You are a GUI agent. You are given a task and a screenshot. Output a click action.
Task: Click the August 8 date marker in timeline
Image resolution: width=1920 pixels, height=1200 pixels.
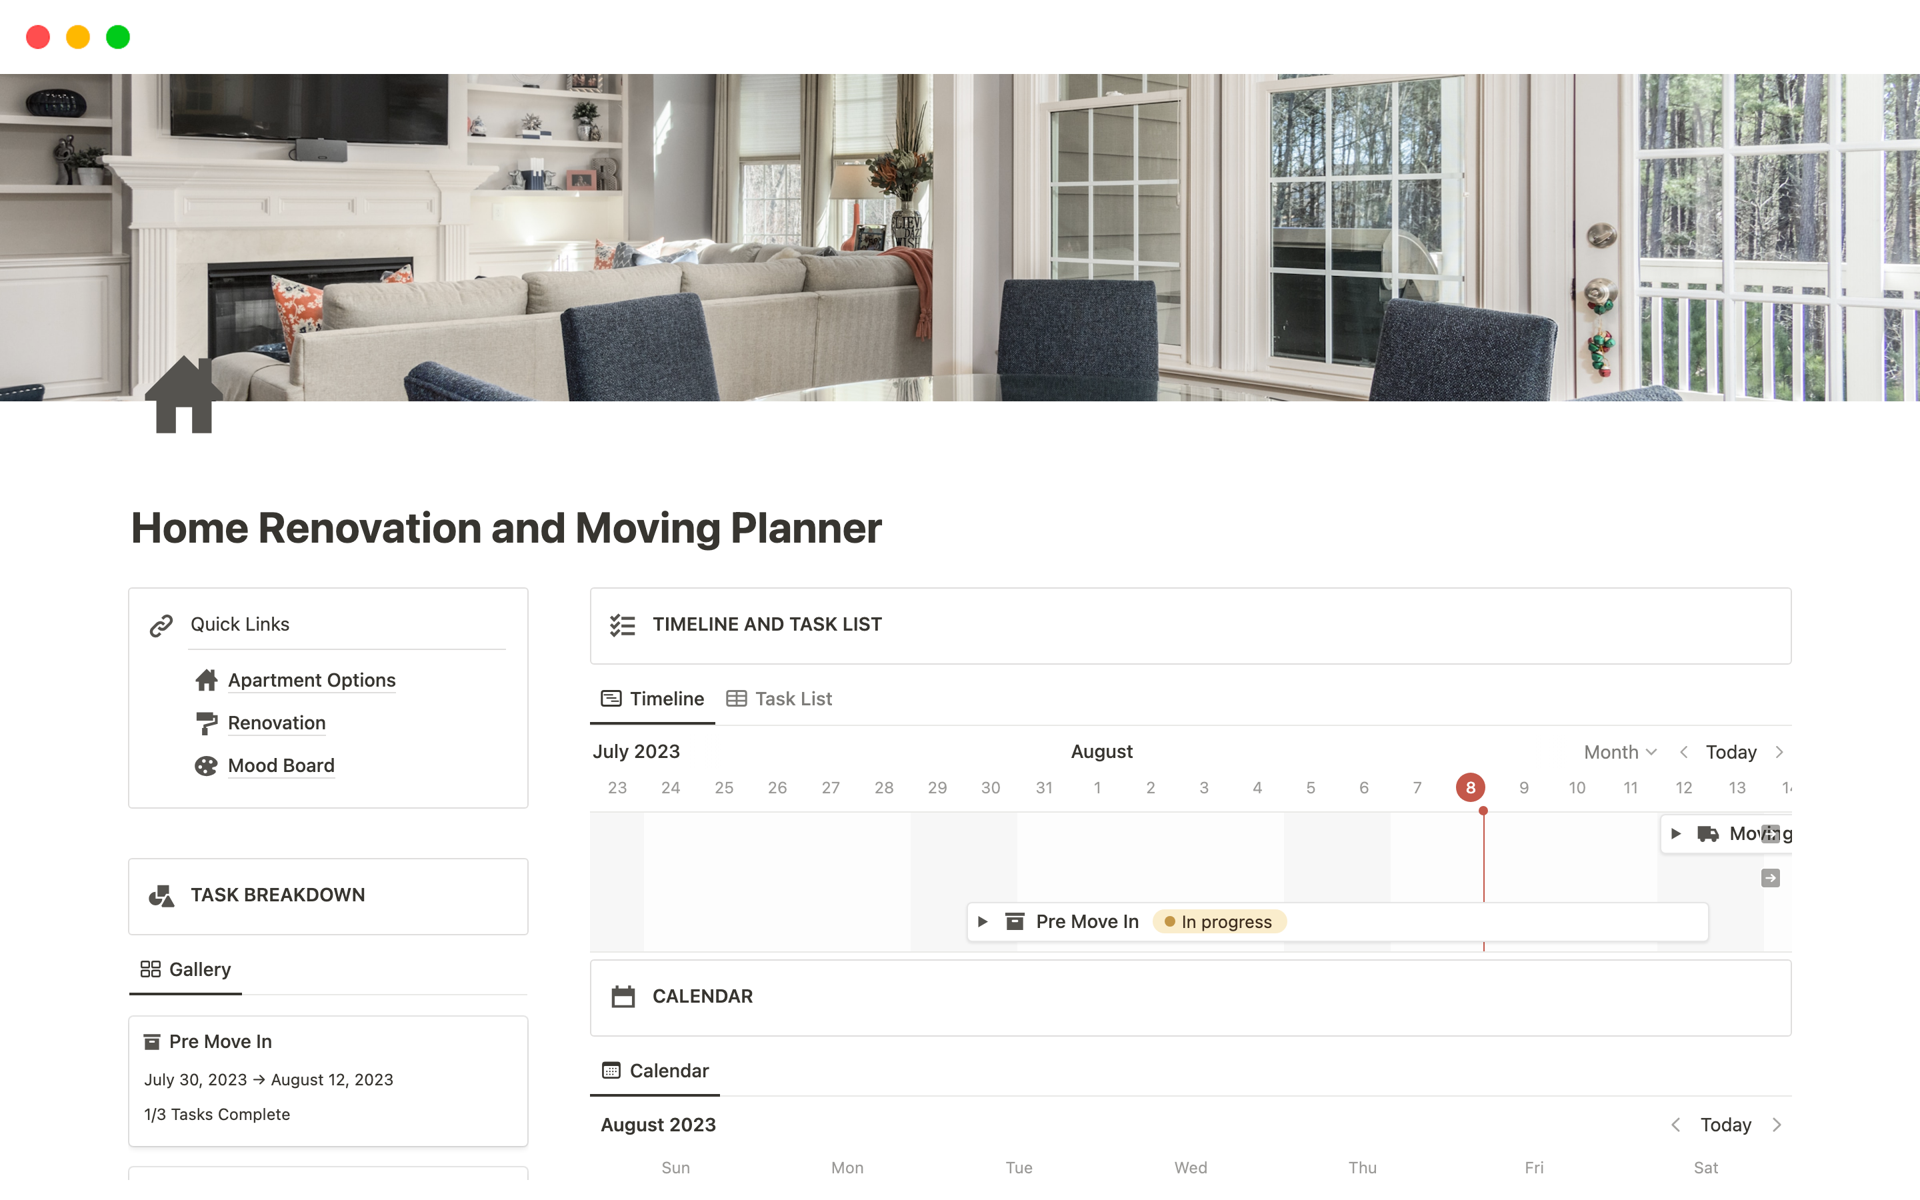[x=1469, y=787]
